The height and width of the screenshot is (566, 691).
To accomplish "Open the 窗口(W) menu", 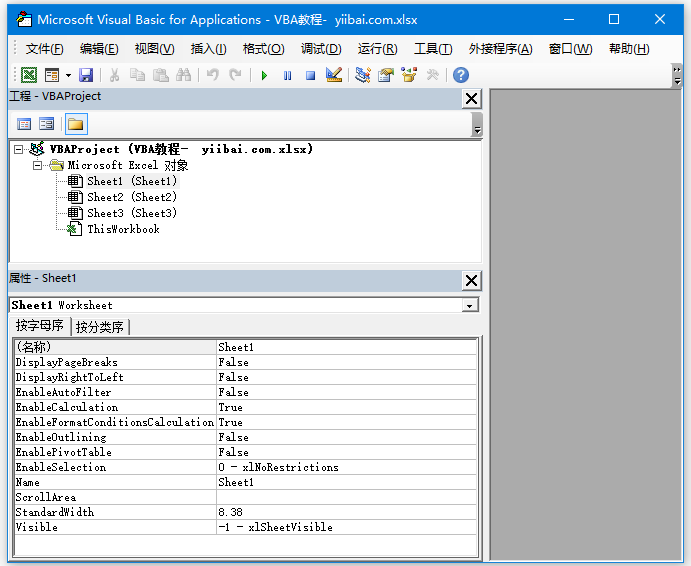I will (x=570, y=49).
